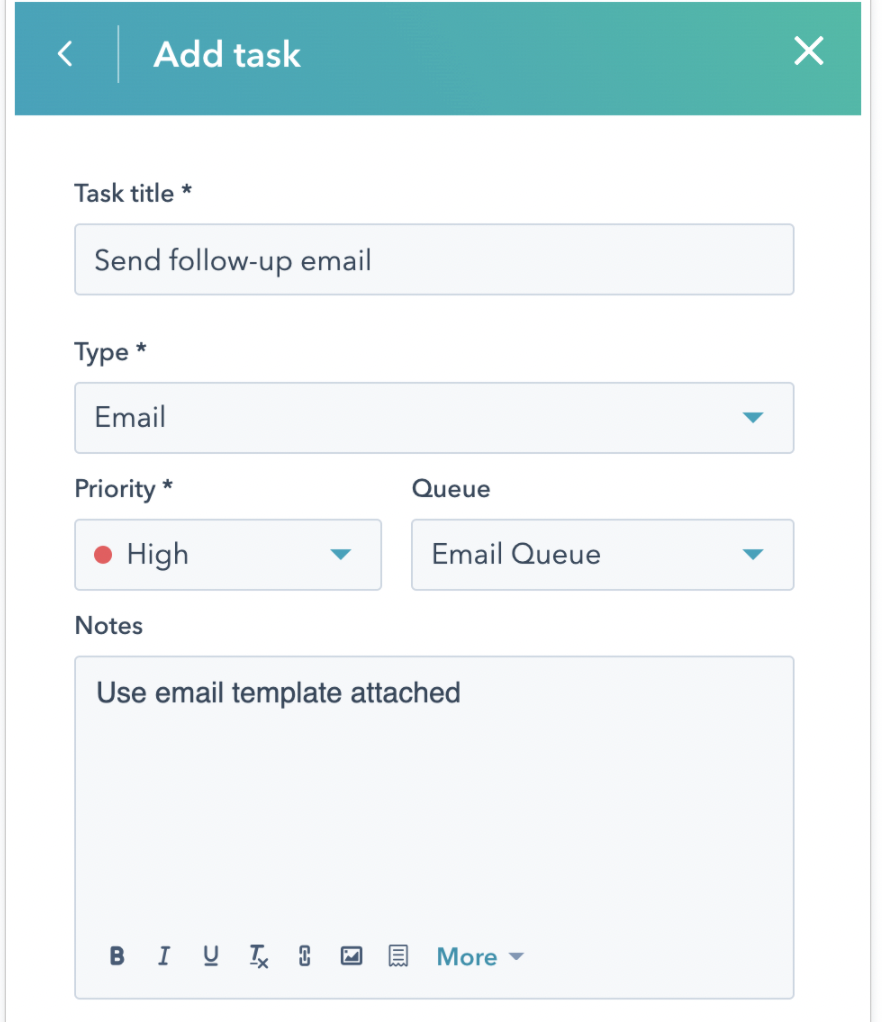Clear text formatting using the Tx icon
The height and width of the screenshot is (1022, 882).
click(x=258, y=956)
